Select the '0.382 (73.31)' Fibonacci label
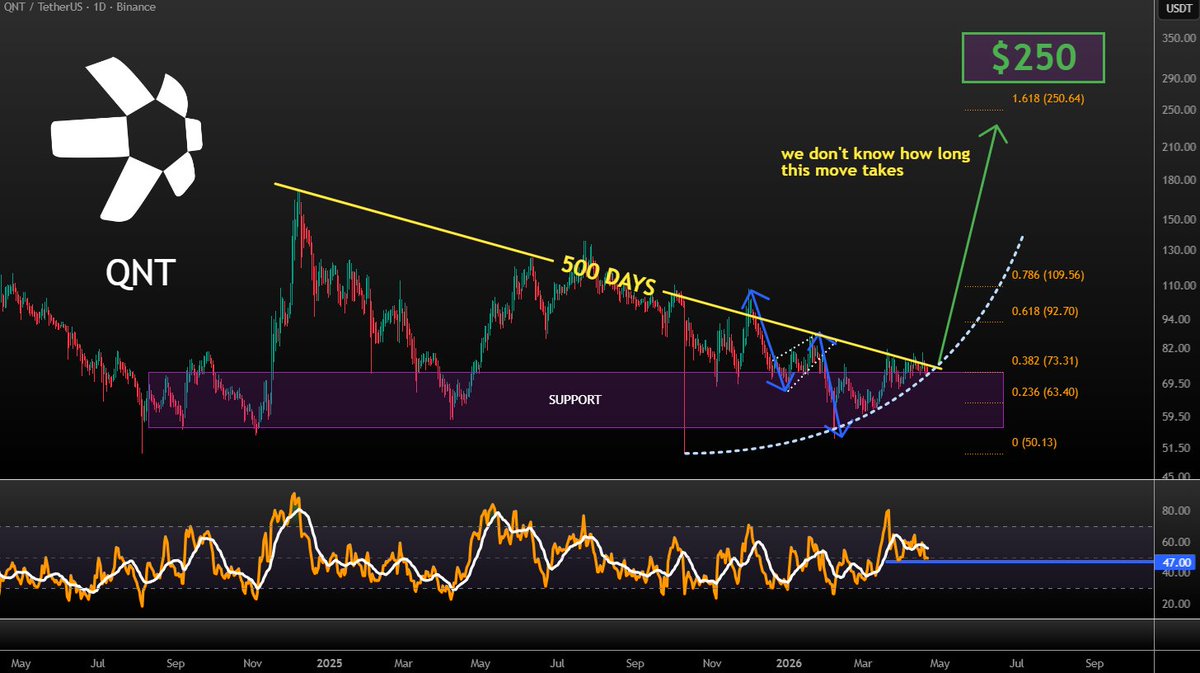This screenshot has height=673, width=1200. pyautogui.click(x=1044, y=360)
